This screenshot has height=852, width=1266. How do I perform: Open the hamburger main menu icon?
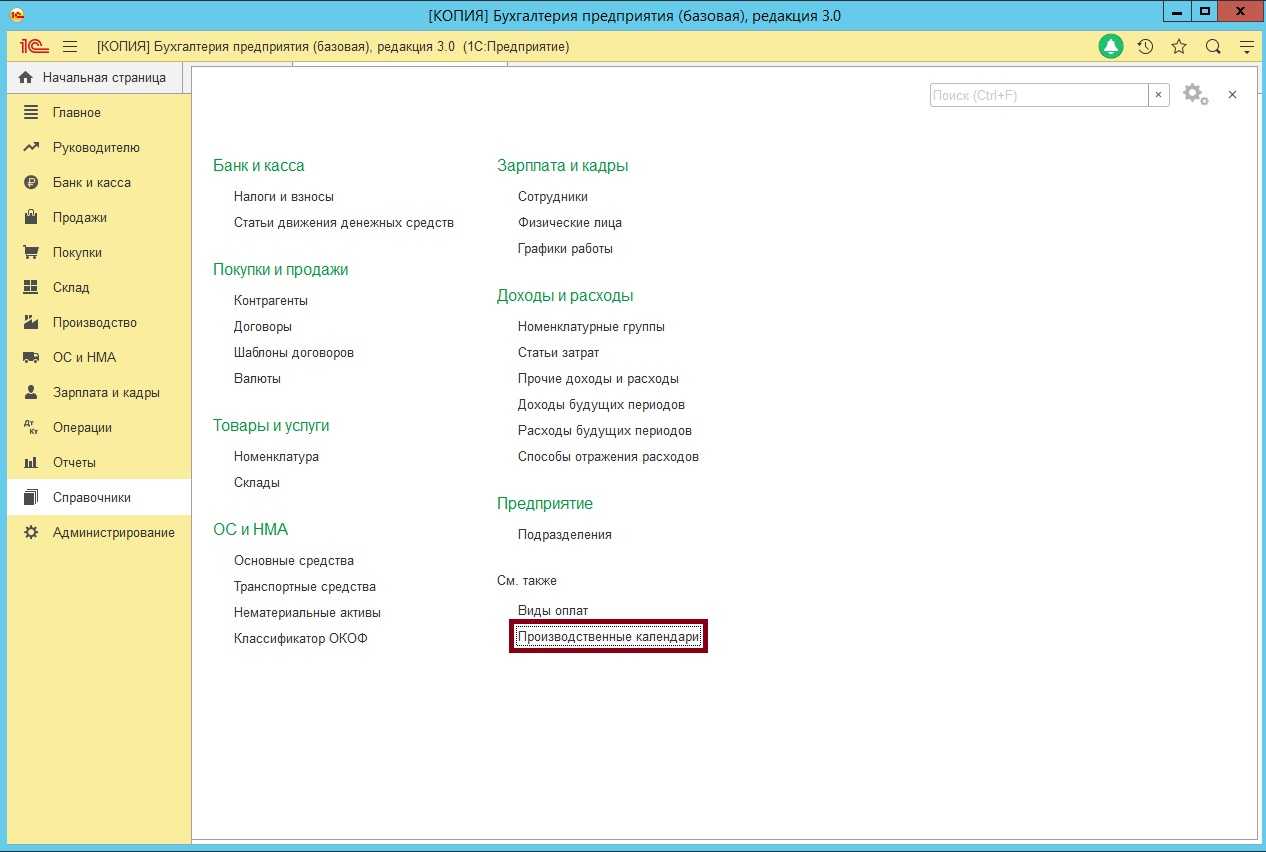click(70, 47)
